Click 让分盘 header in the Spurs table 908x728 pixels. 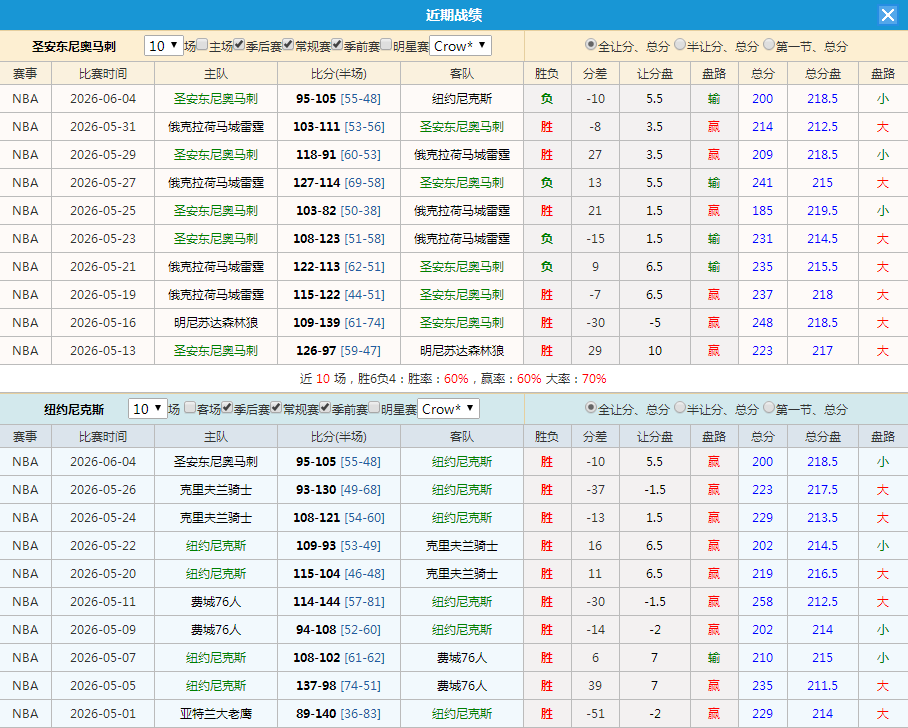click(655, 74)
